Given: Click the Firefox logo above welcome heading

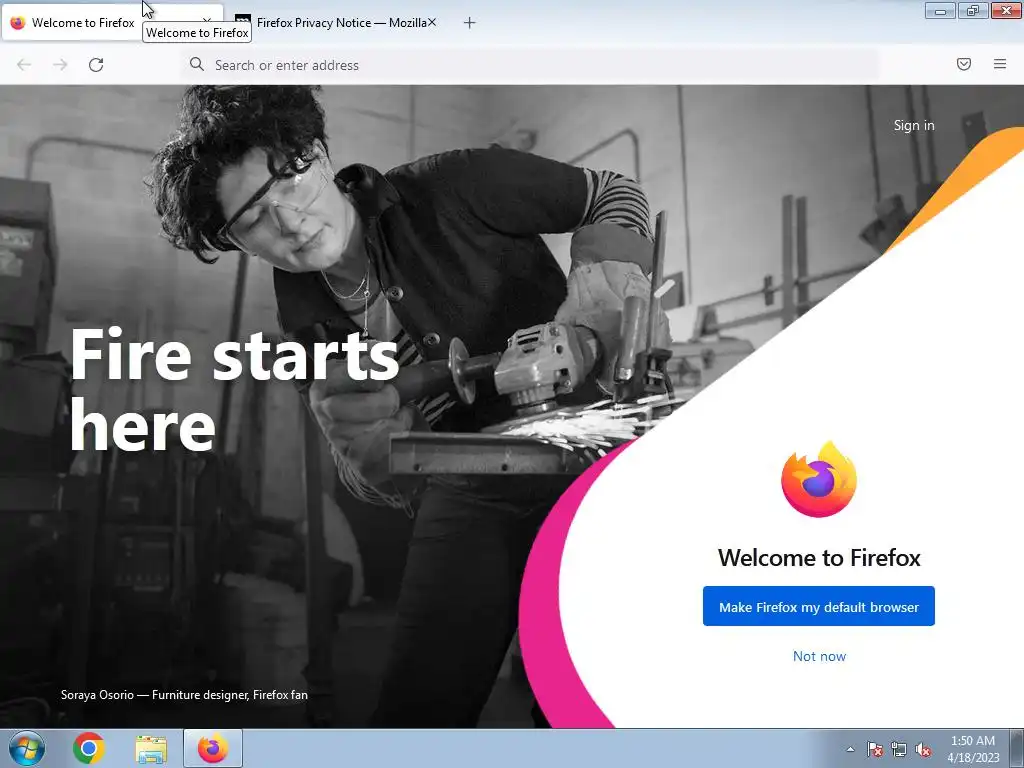Looking at the screenshot, I should [x=819, y=479].
